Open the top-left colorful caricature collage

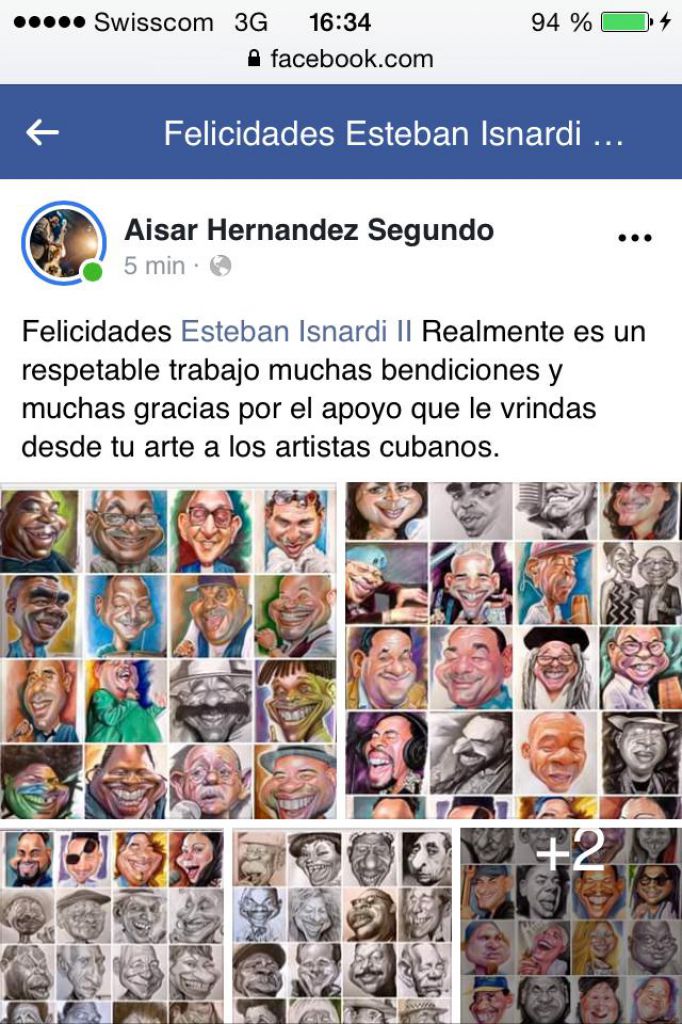coord(169,650)
